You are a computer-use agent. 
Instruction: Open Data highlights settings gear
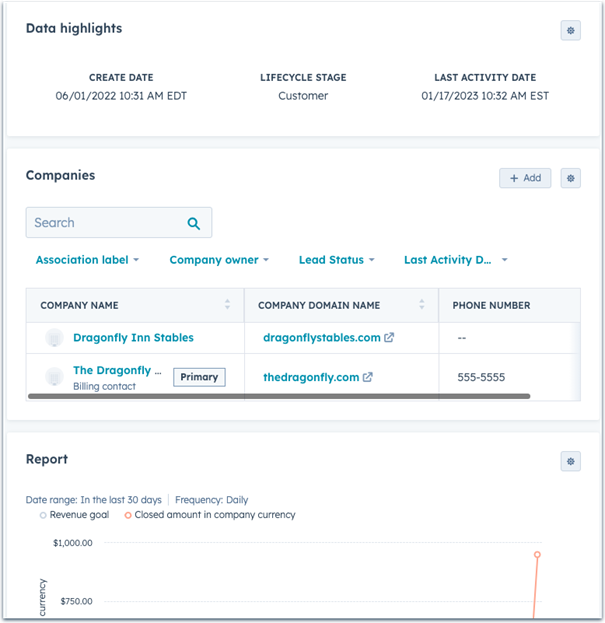click(x=570, y=31)
